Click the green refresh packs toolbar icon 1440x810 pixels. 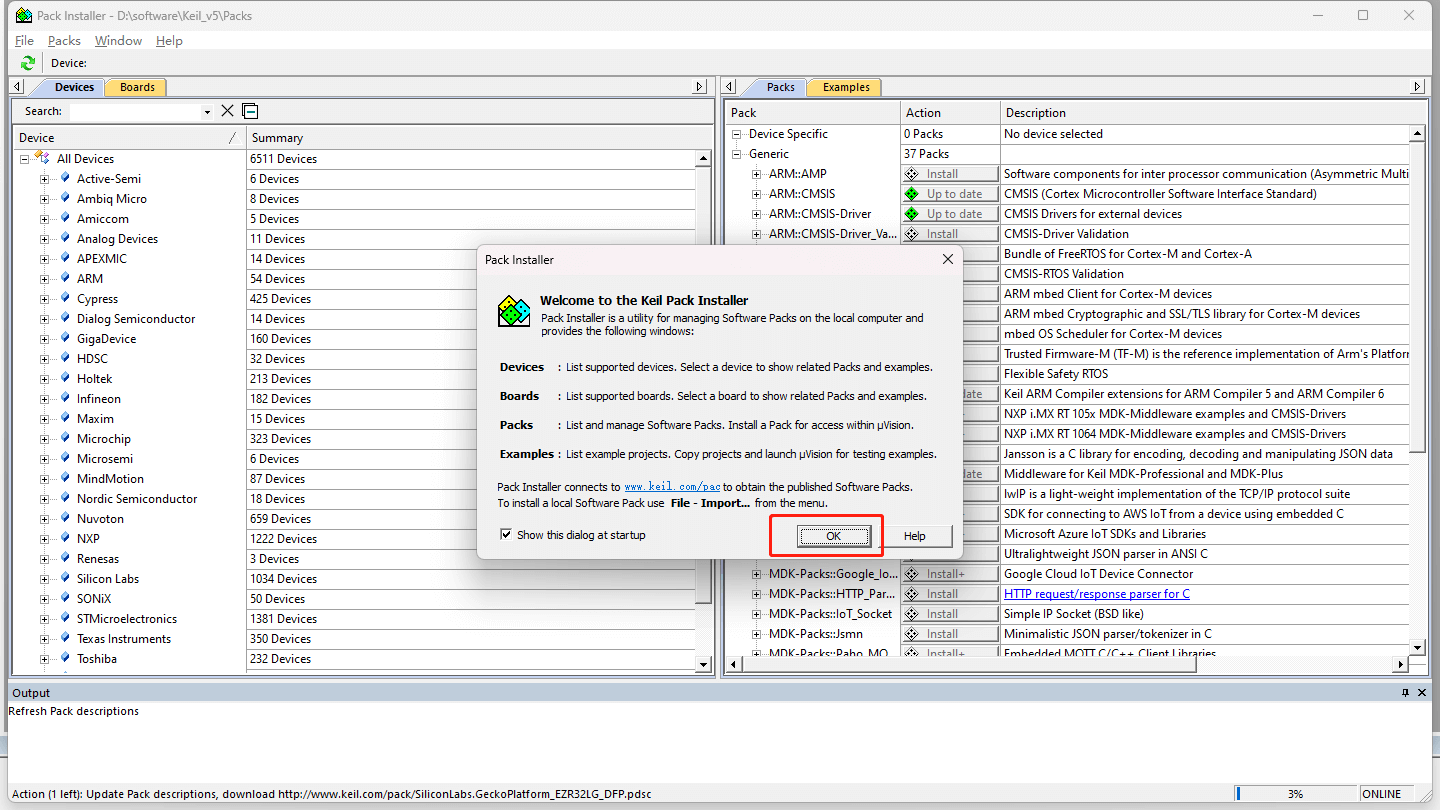[x=27, y=63]
